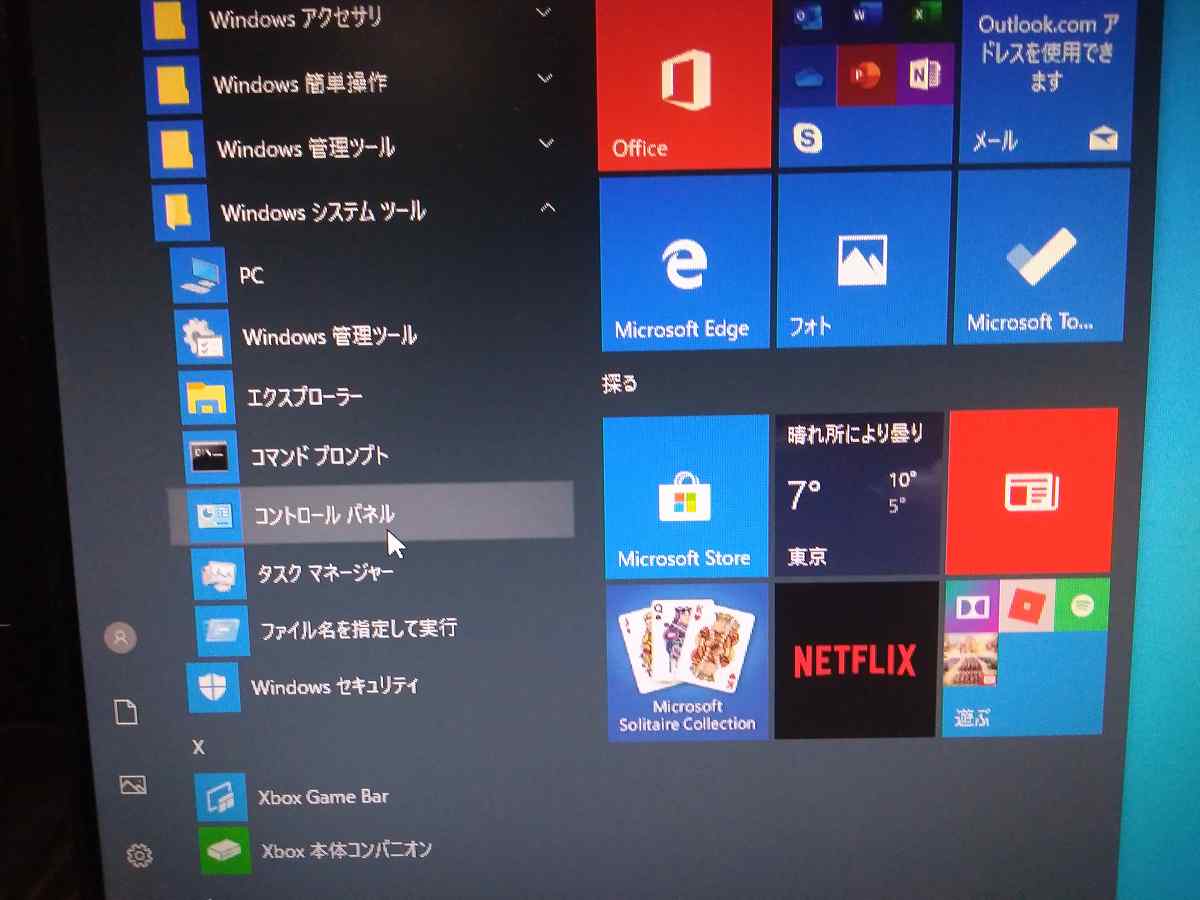Click the game thumbnail below the Dolby icon
This screenshot has width=1200, height=900.
coord(971,658)
